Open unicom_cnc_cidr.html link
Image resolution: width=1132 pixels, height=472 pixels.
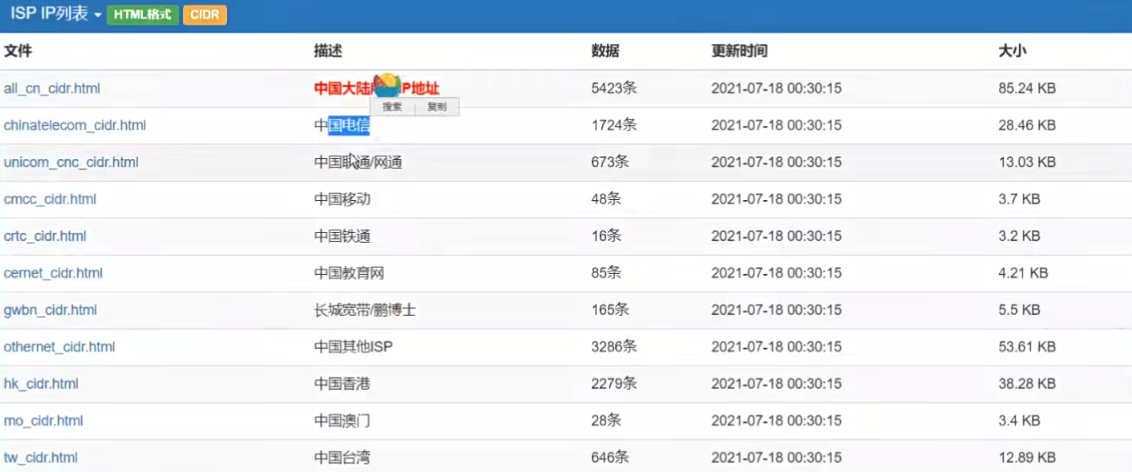(x=71, y=162)
